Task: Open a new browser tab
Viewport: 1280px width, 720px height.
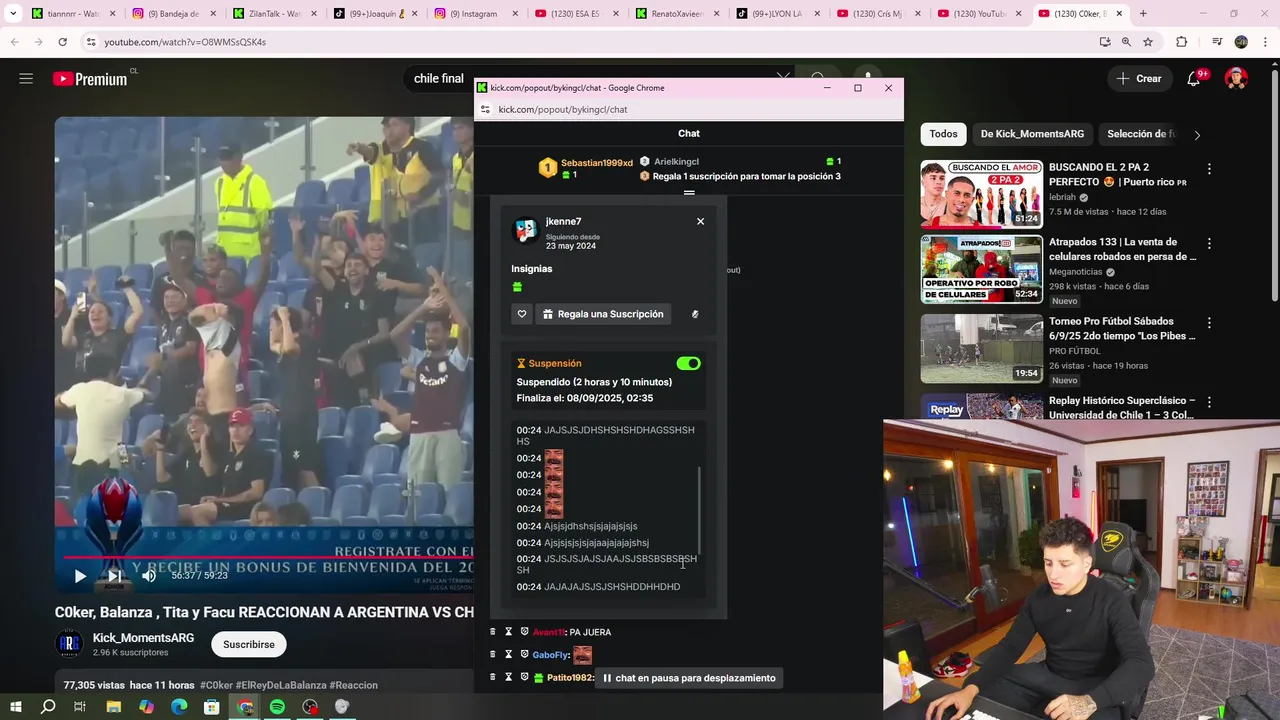Action: (x=1143, y=14)
